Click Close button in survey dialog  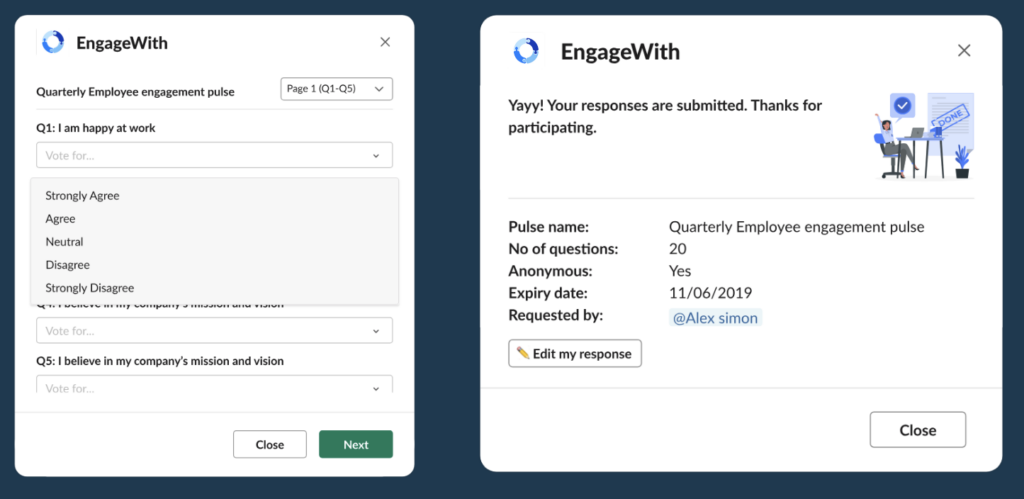click(270, 445)
